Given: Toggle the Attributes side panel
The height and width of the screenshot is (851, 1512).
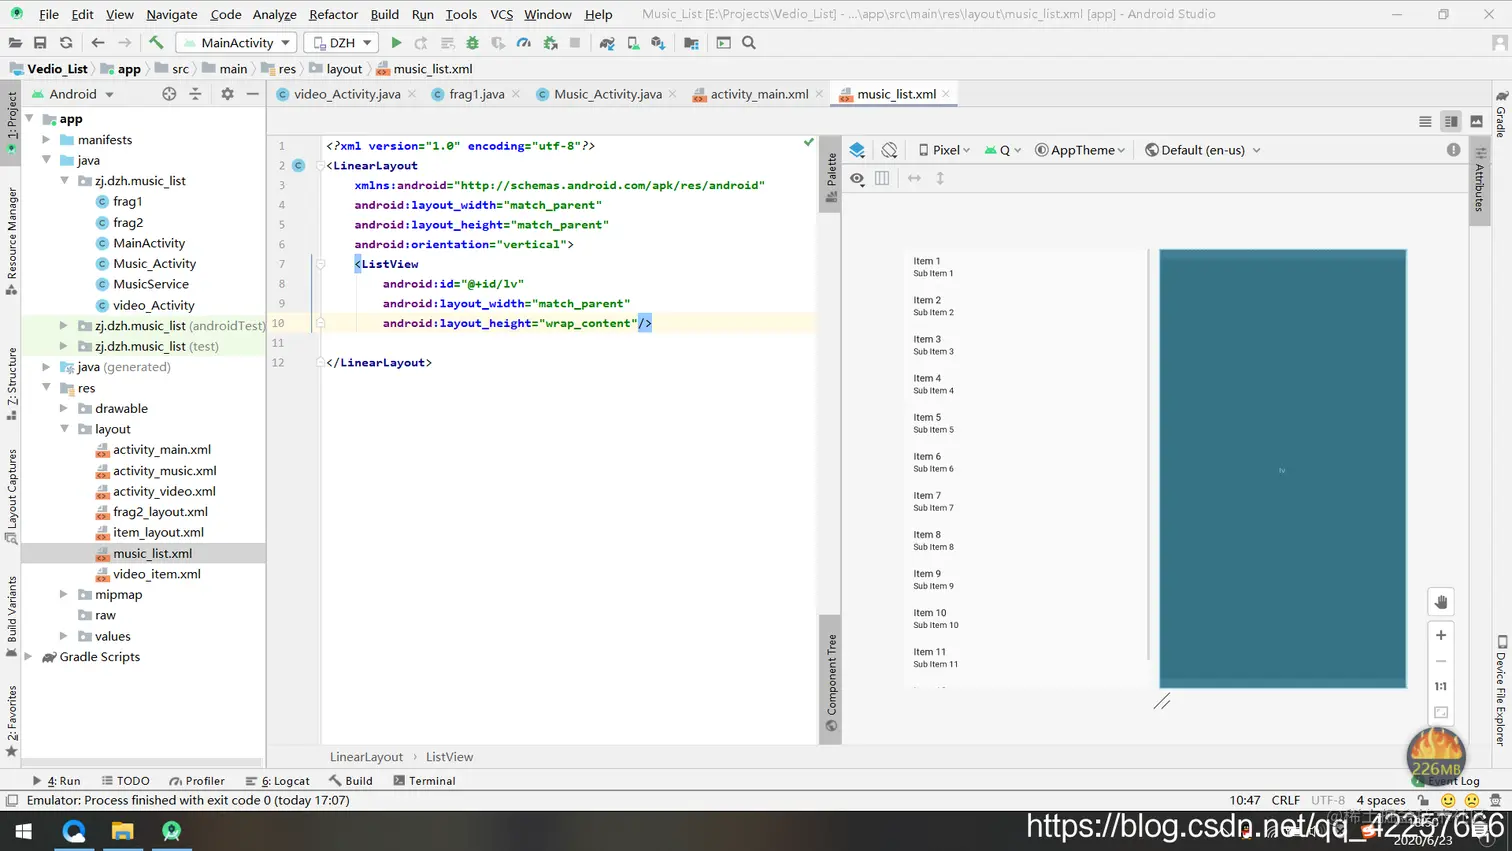Looking at the screenshot, I should [x=1480, y=179].
